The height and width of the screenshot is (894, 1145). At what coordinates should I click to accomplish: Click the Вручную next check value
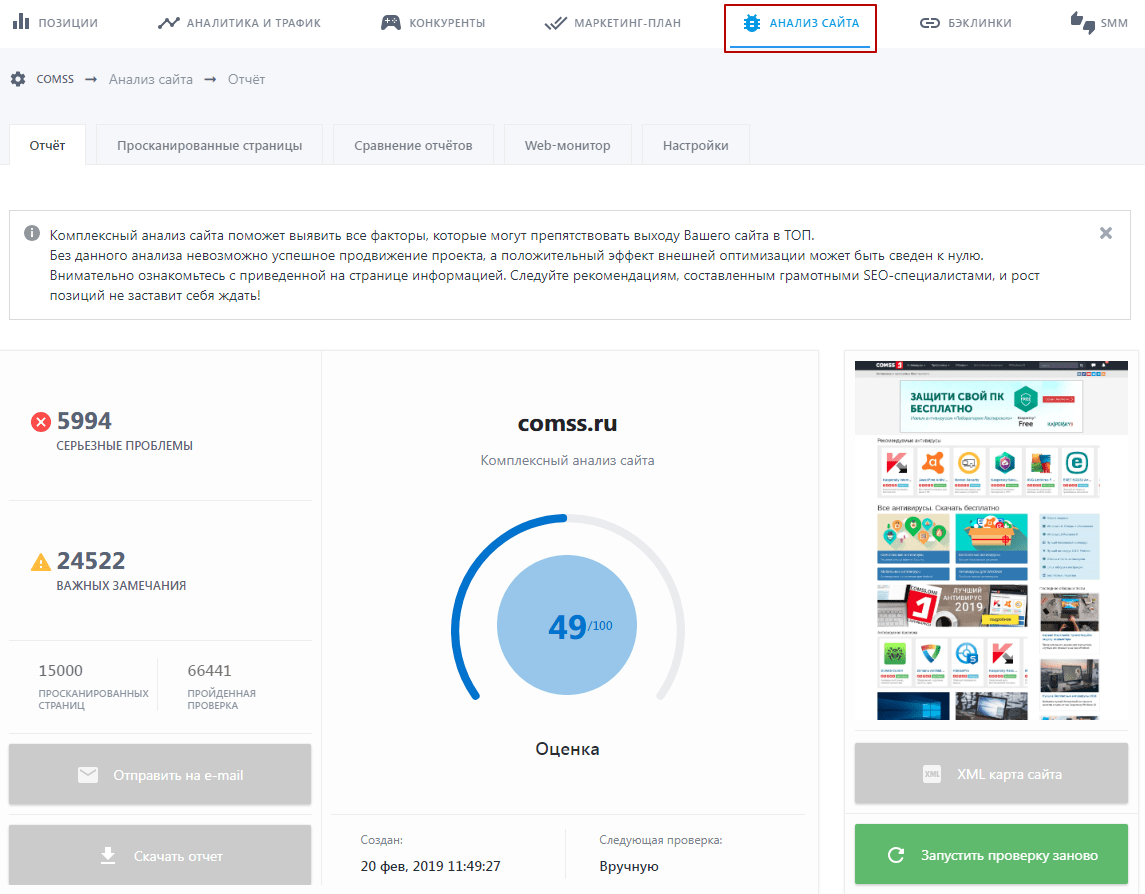click(629, 866)
